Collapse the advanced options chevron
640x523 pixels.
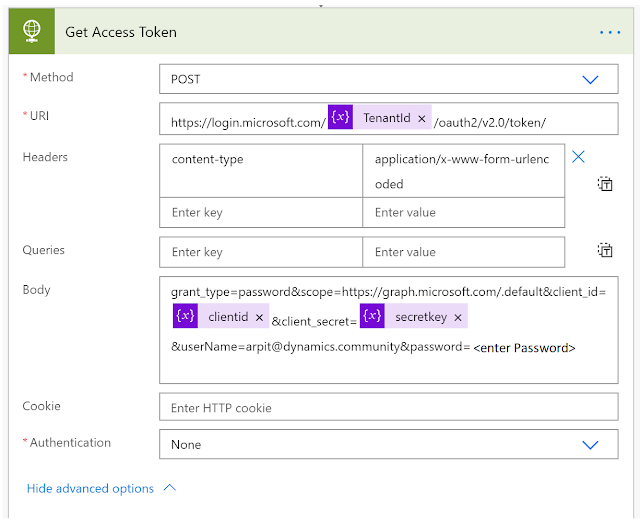168,488
